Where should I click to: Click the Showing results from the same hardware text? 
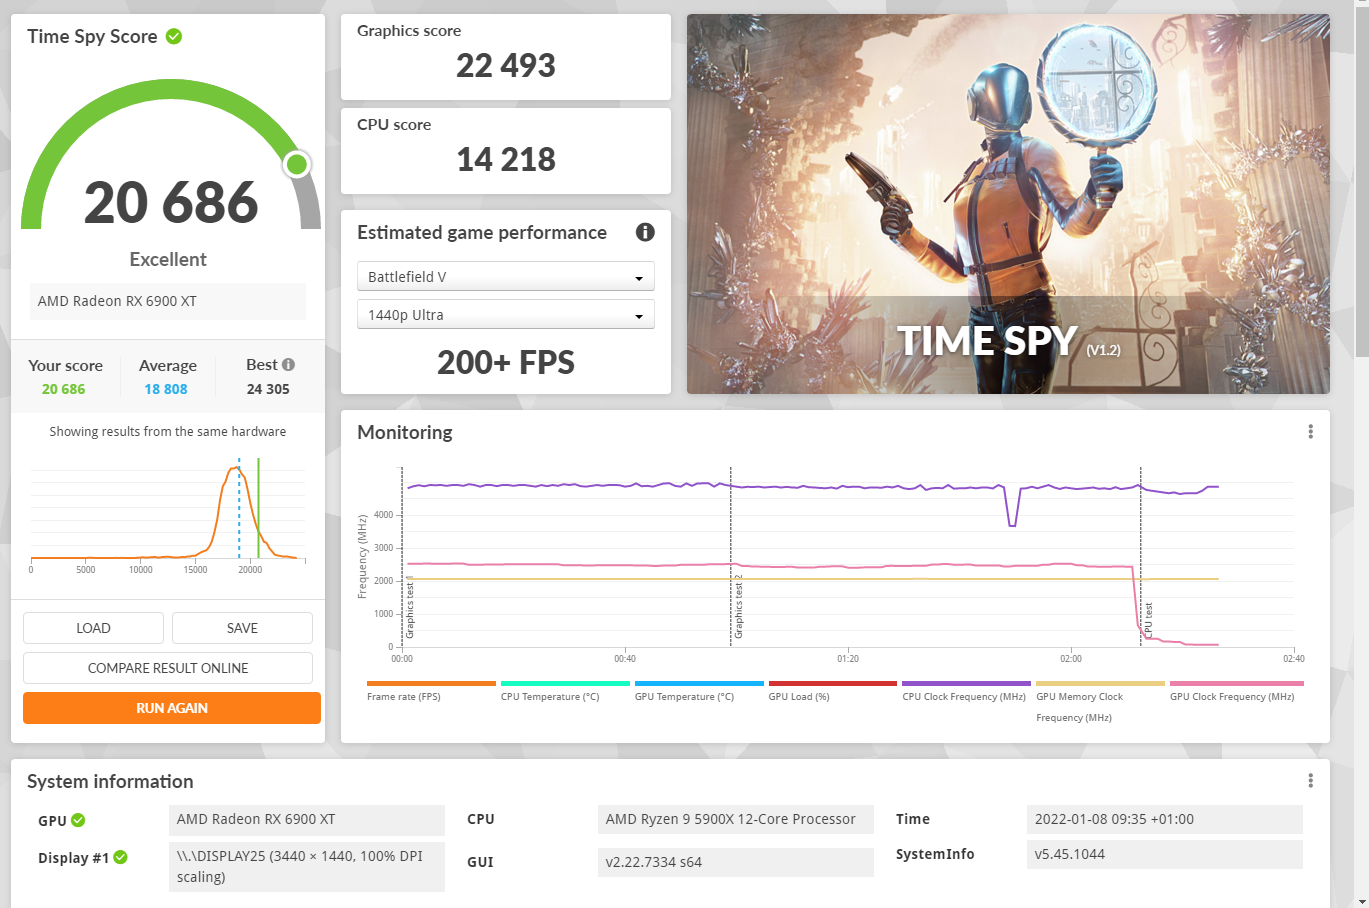tap(168, 432)
